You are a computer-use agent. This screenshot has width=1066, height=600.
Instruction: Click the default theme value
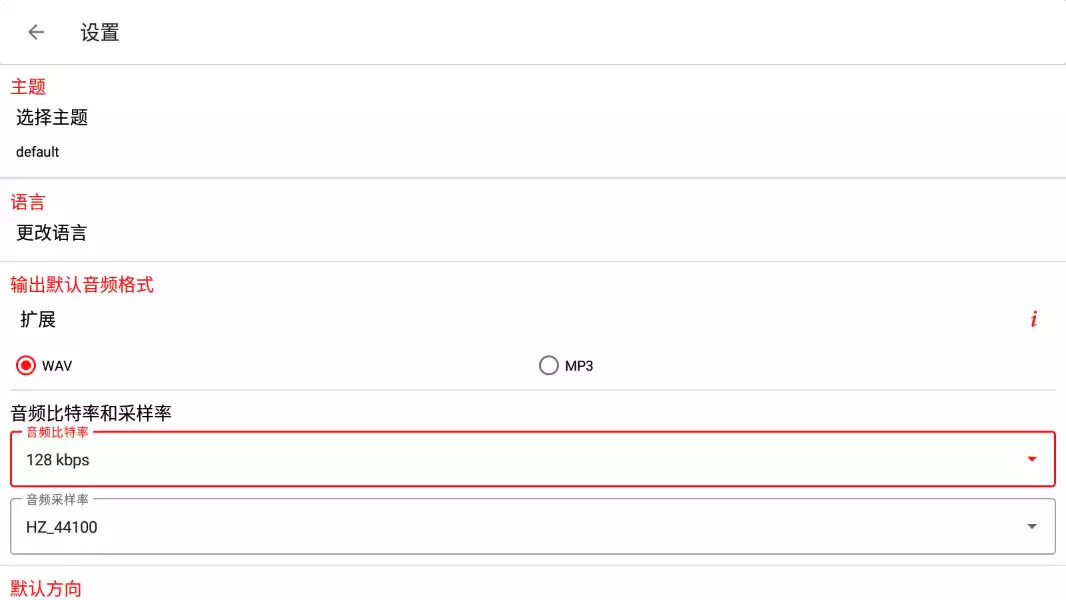tap(38, 152)
